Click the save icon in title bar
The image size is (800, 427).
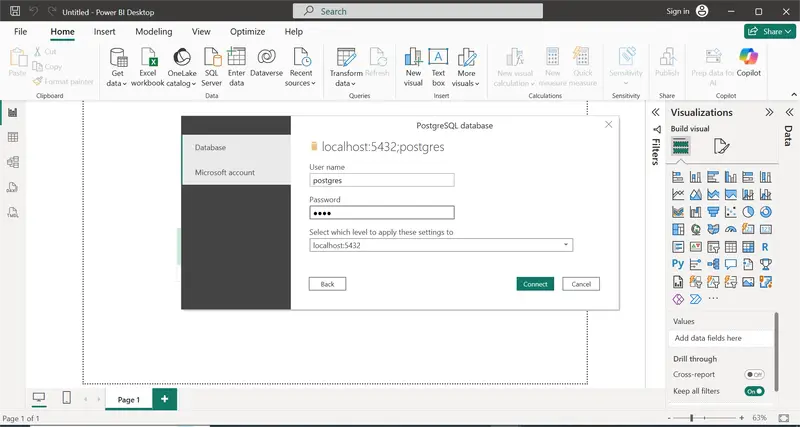(x=15, y=11)
